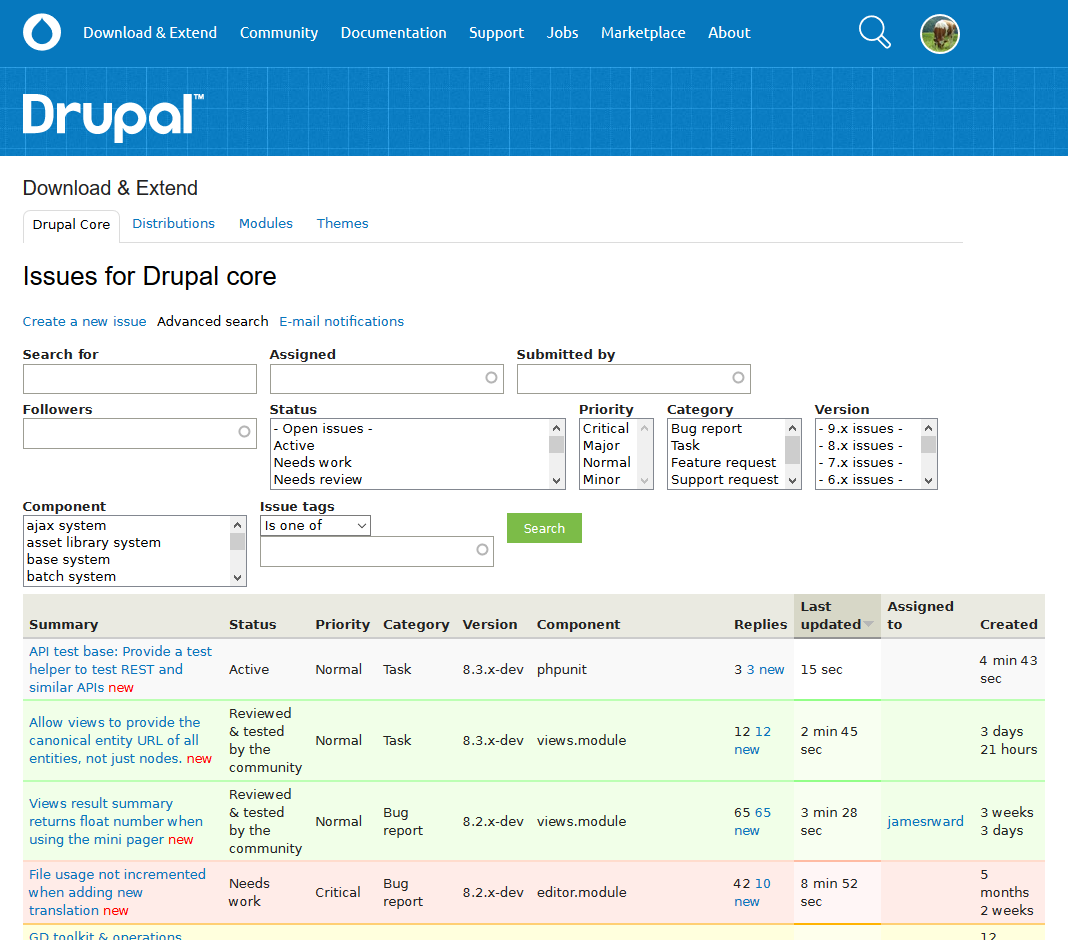This screenshot has width=1068, height=940.
Task: Click '3 new' replies link
Action: [x=765, y=670]
